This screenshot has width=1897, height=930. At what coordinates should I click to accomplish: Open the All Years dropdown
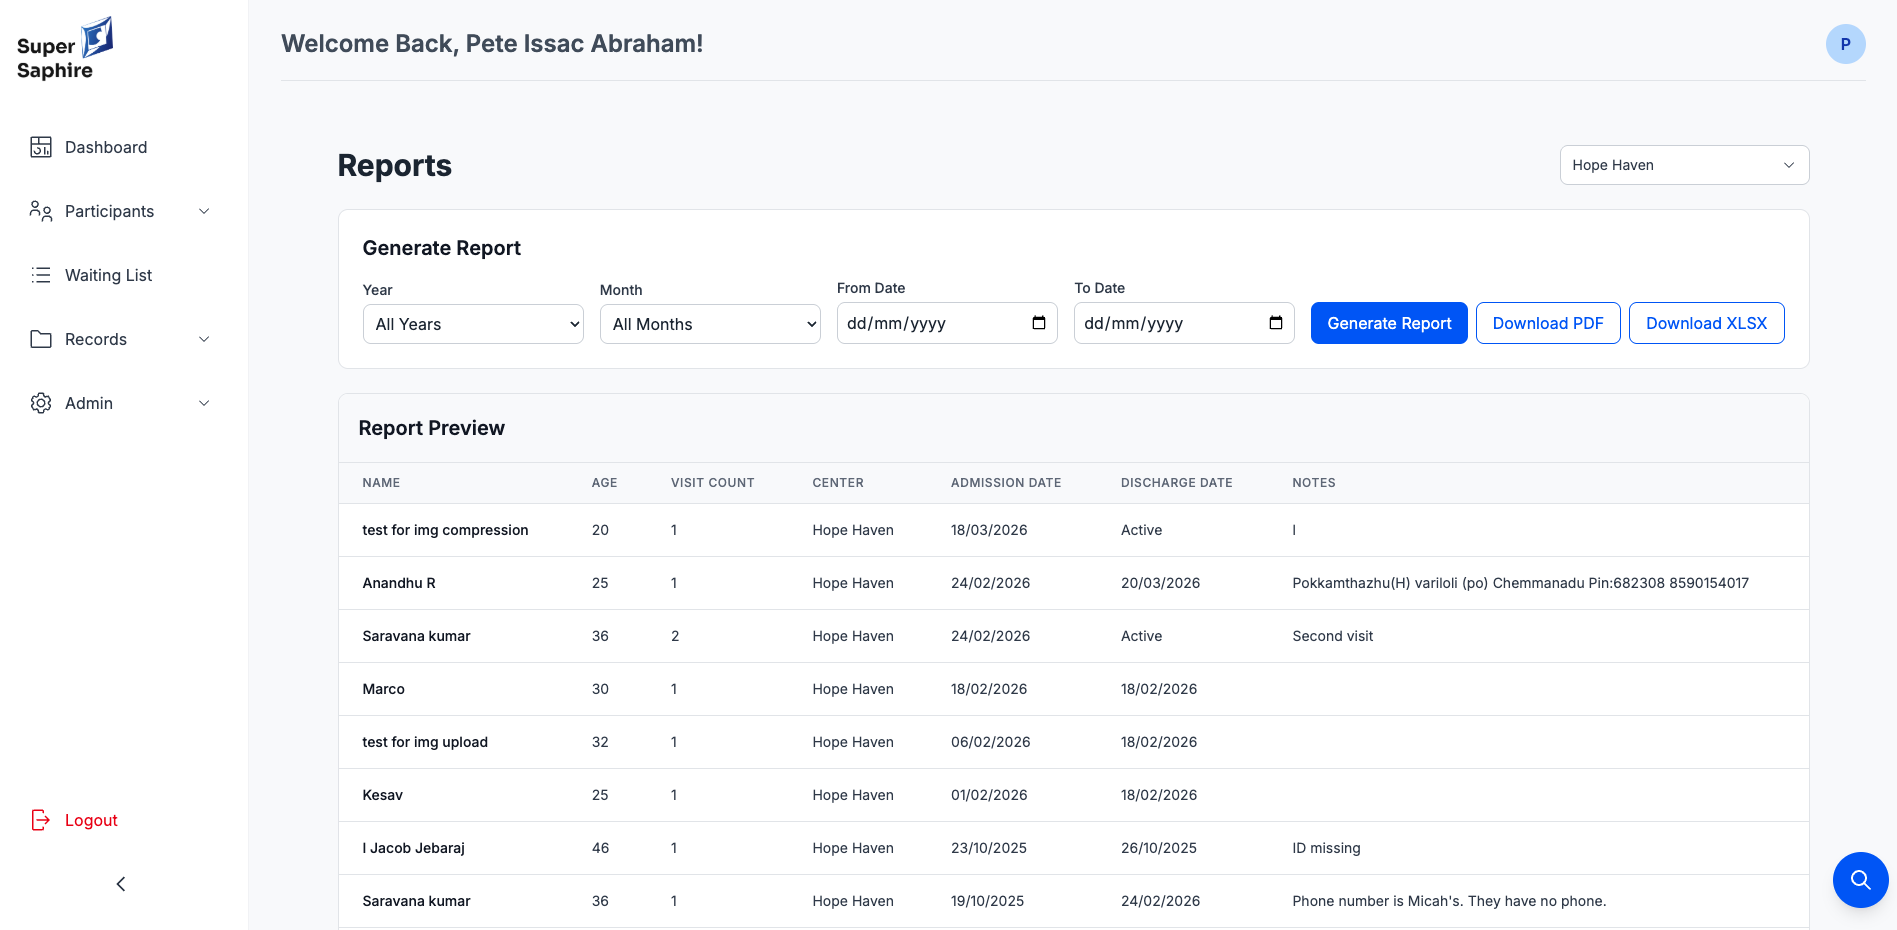[x=473, y=324]
